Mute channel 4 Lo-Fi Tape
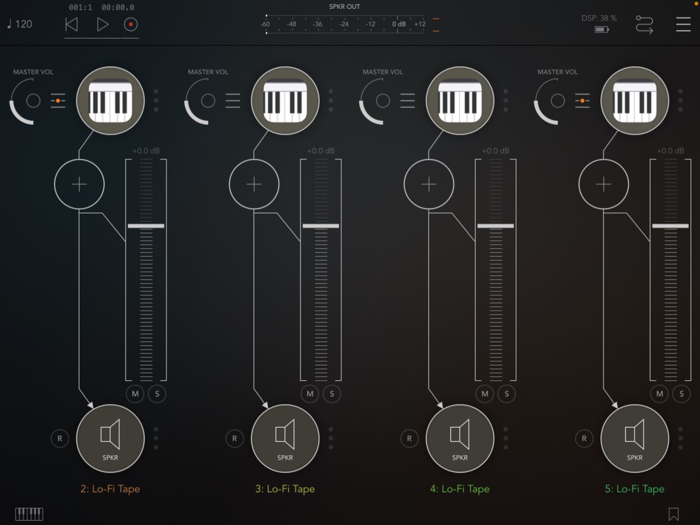This screenshot has height=525, width=700. coord(485,394)
